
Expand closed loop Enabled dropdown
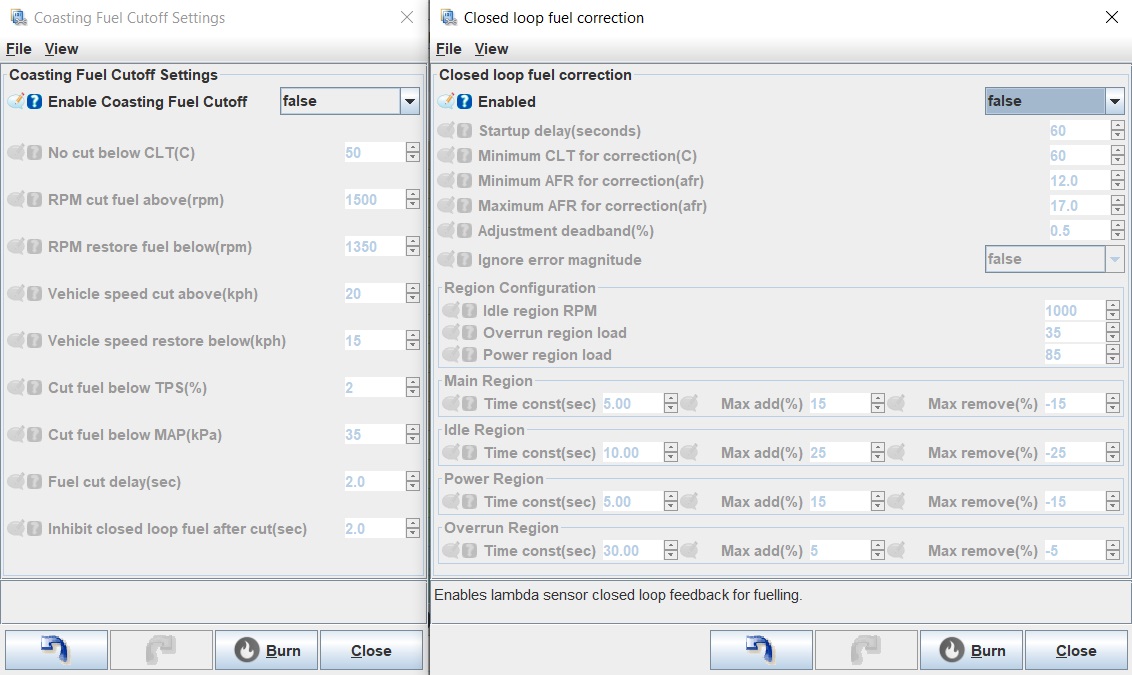coord(1114,101)
